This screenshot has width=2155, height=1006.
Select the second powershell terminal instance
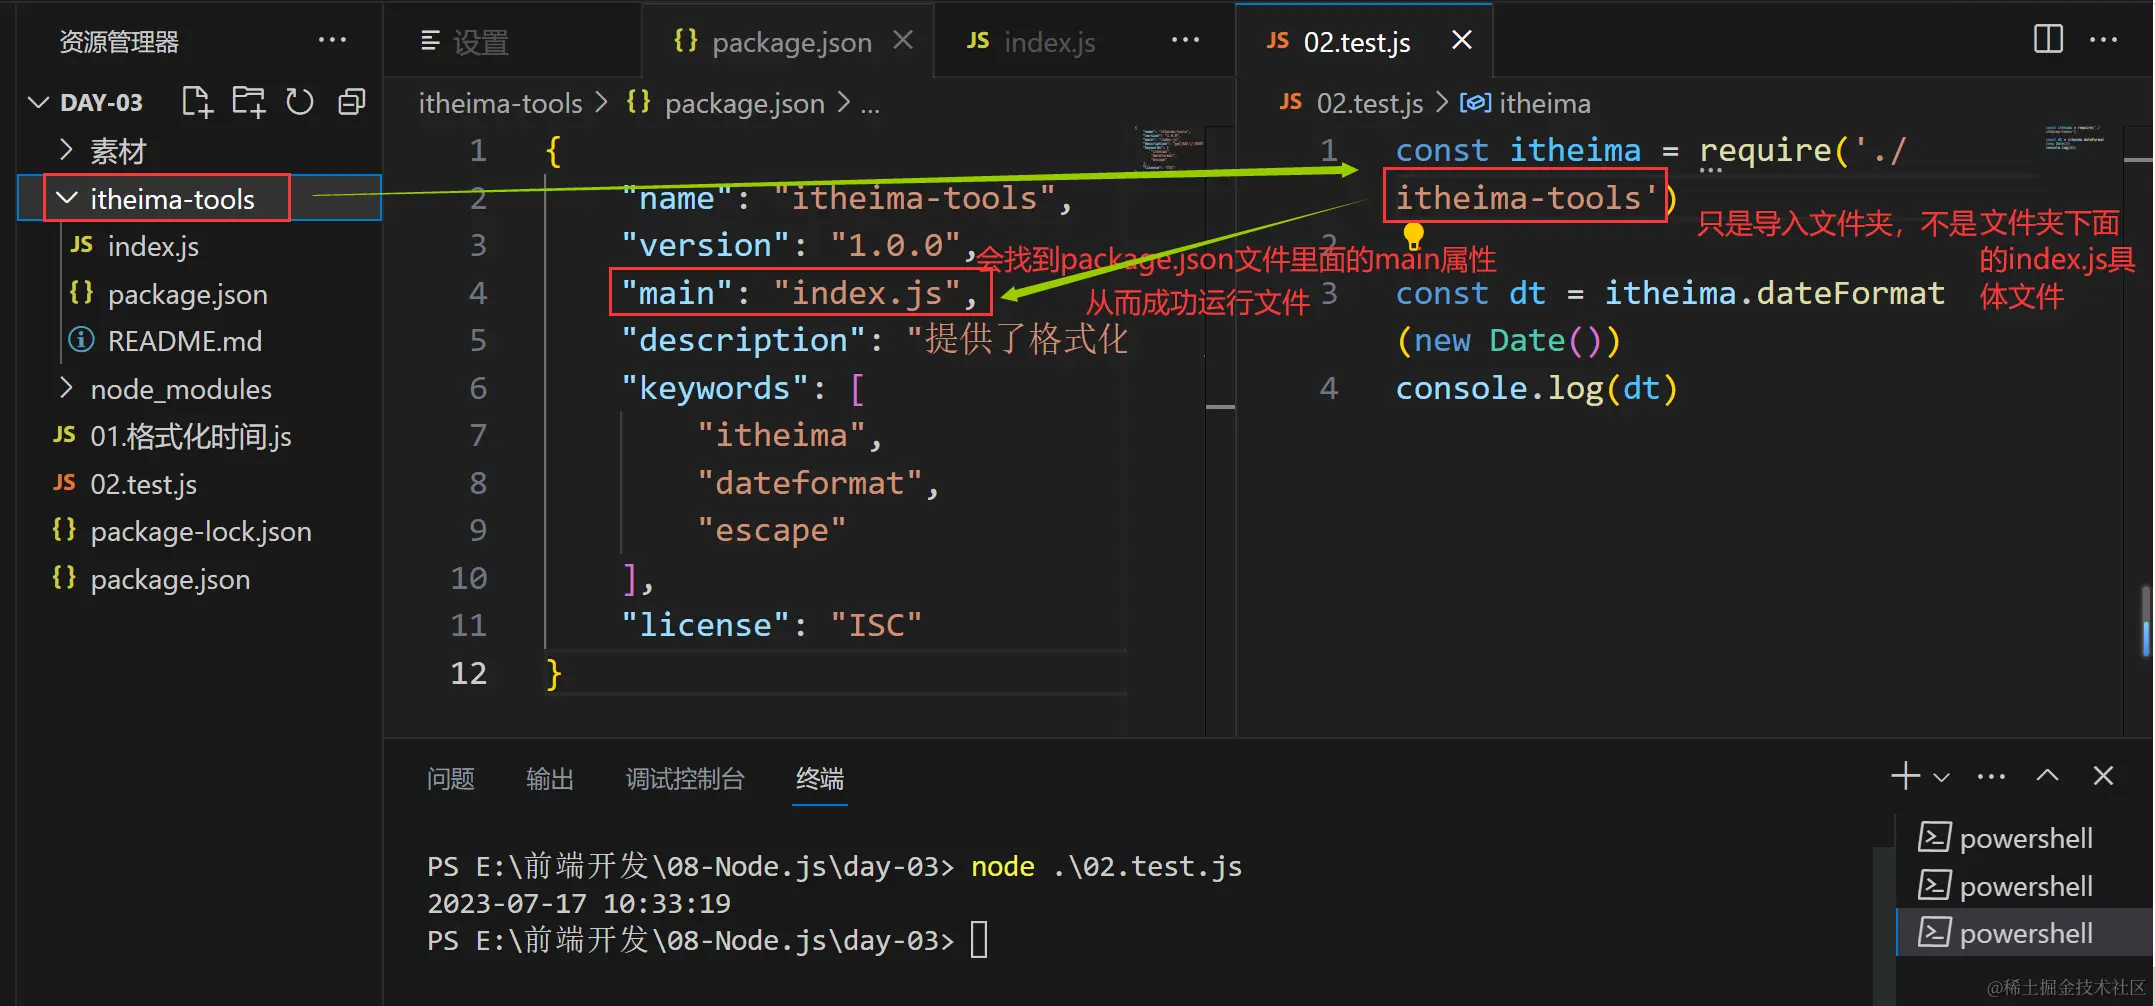pos(2024,886)
